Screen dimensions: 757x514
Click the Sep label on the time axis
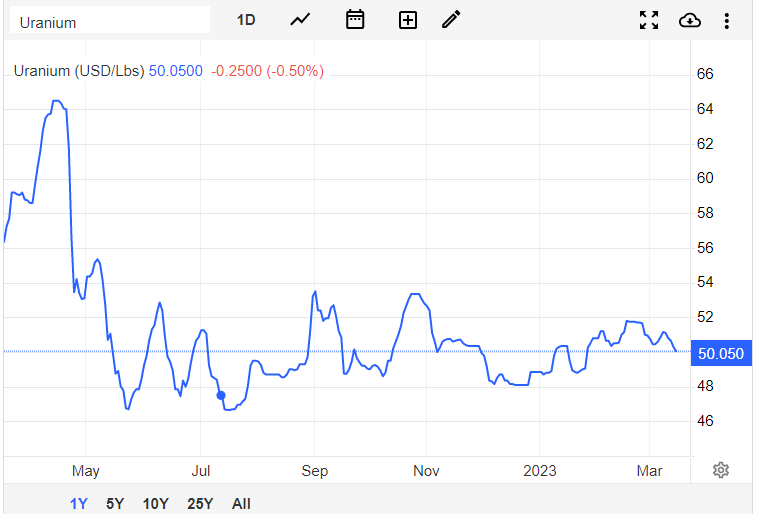(314, 471)
